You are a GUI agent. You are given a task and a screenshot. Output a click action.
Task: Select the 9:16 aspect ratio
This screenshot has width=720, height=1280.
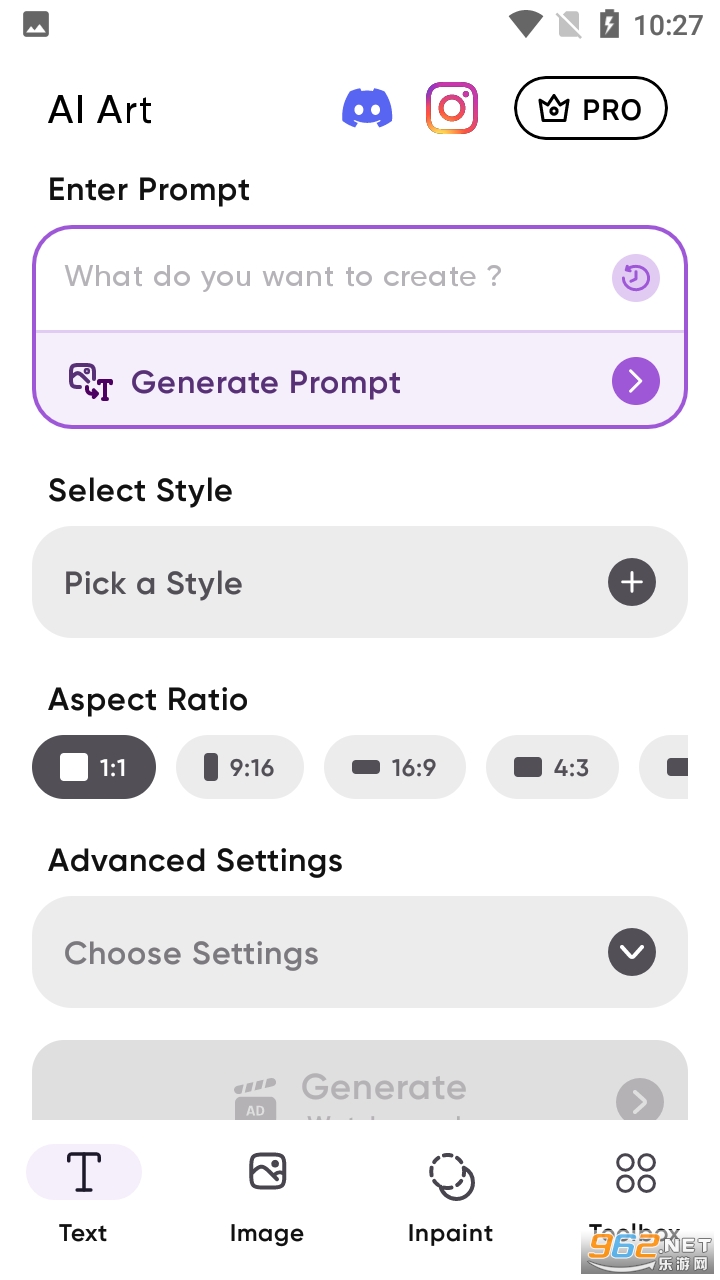pyautogui.click(x=239, y=767)
